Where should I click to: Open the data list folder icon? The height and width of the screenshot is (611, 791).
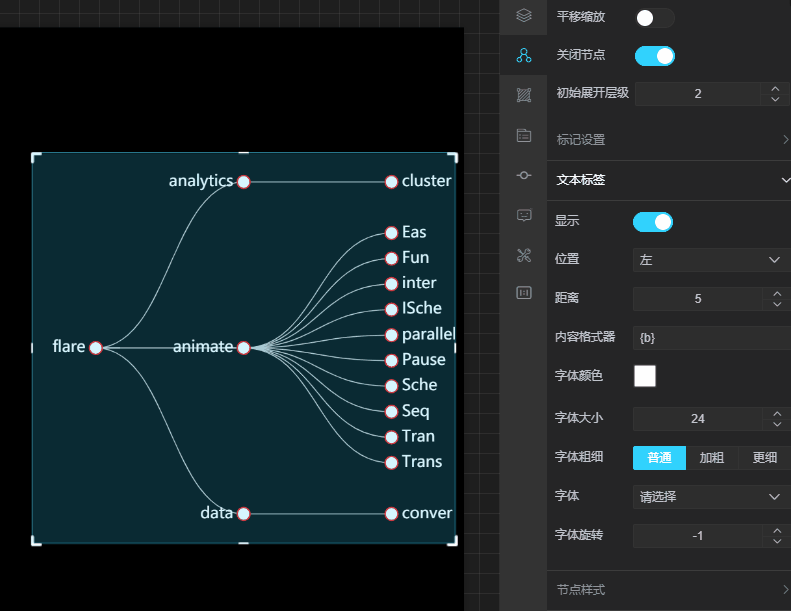pyautogui.click(x=524, y=135)
